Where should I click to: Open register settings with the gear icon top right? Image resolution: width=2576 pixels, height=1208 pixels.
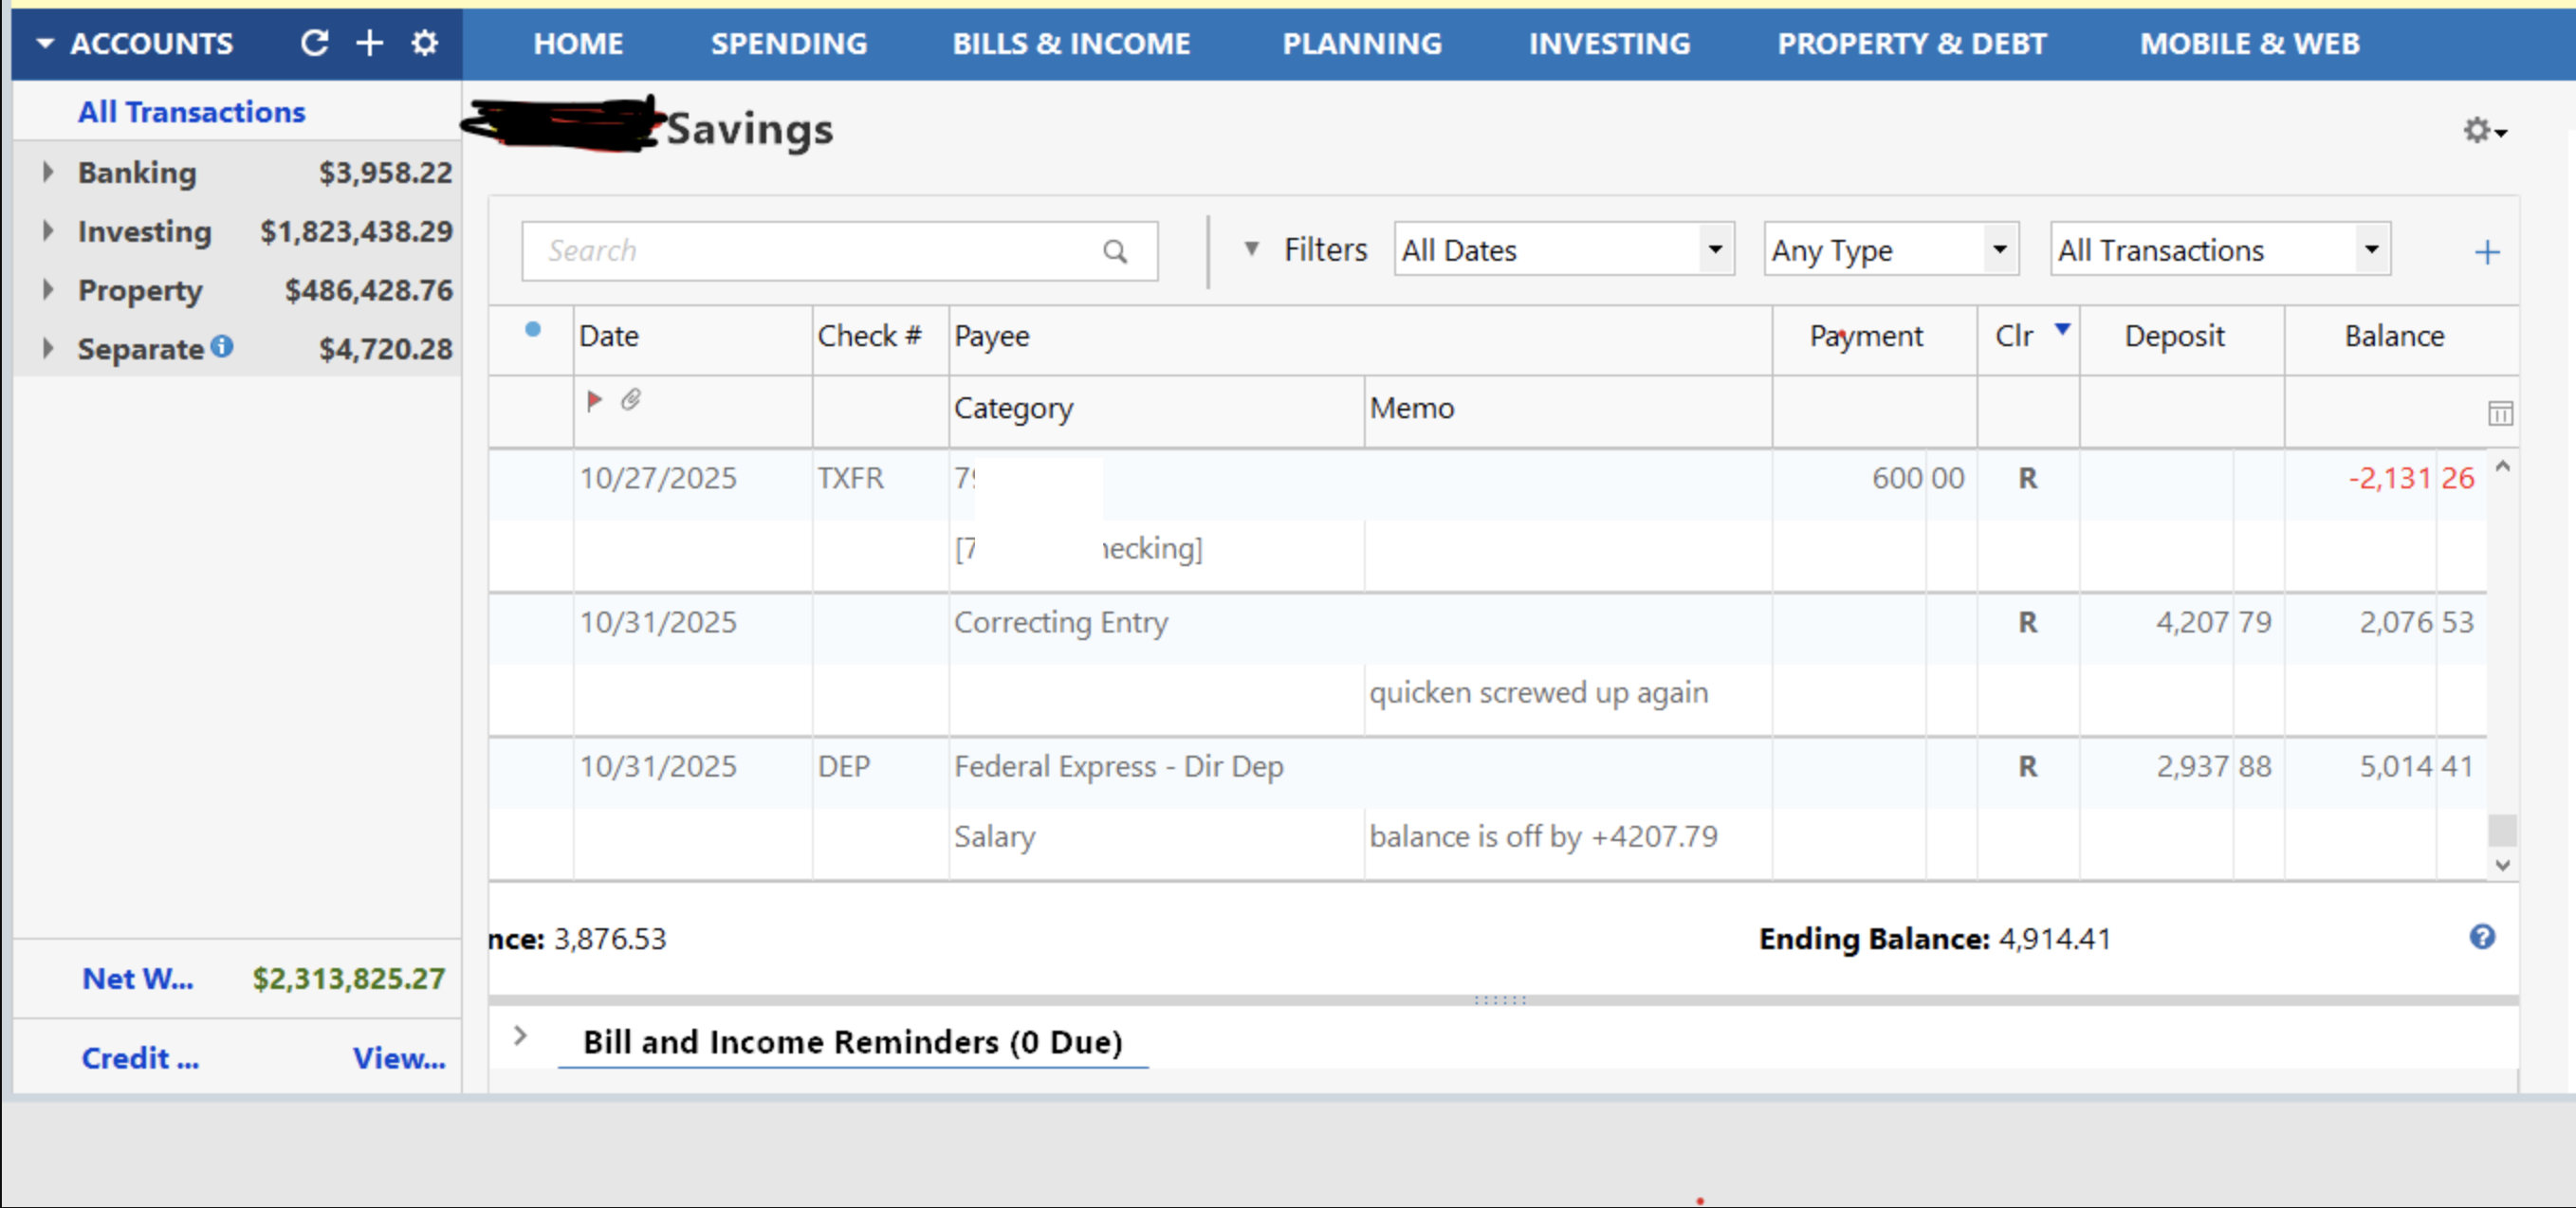(x=2478, y=130)
